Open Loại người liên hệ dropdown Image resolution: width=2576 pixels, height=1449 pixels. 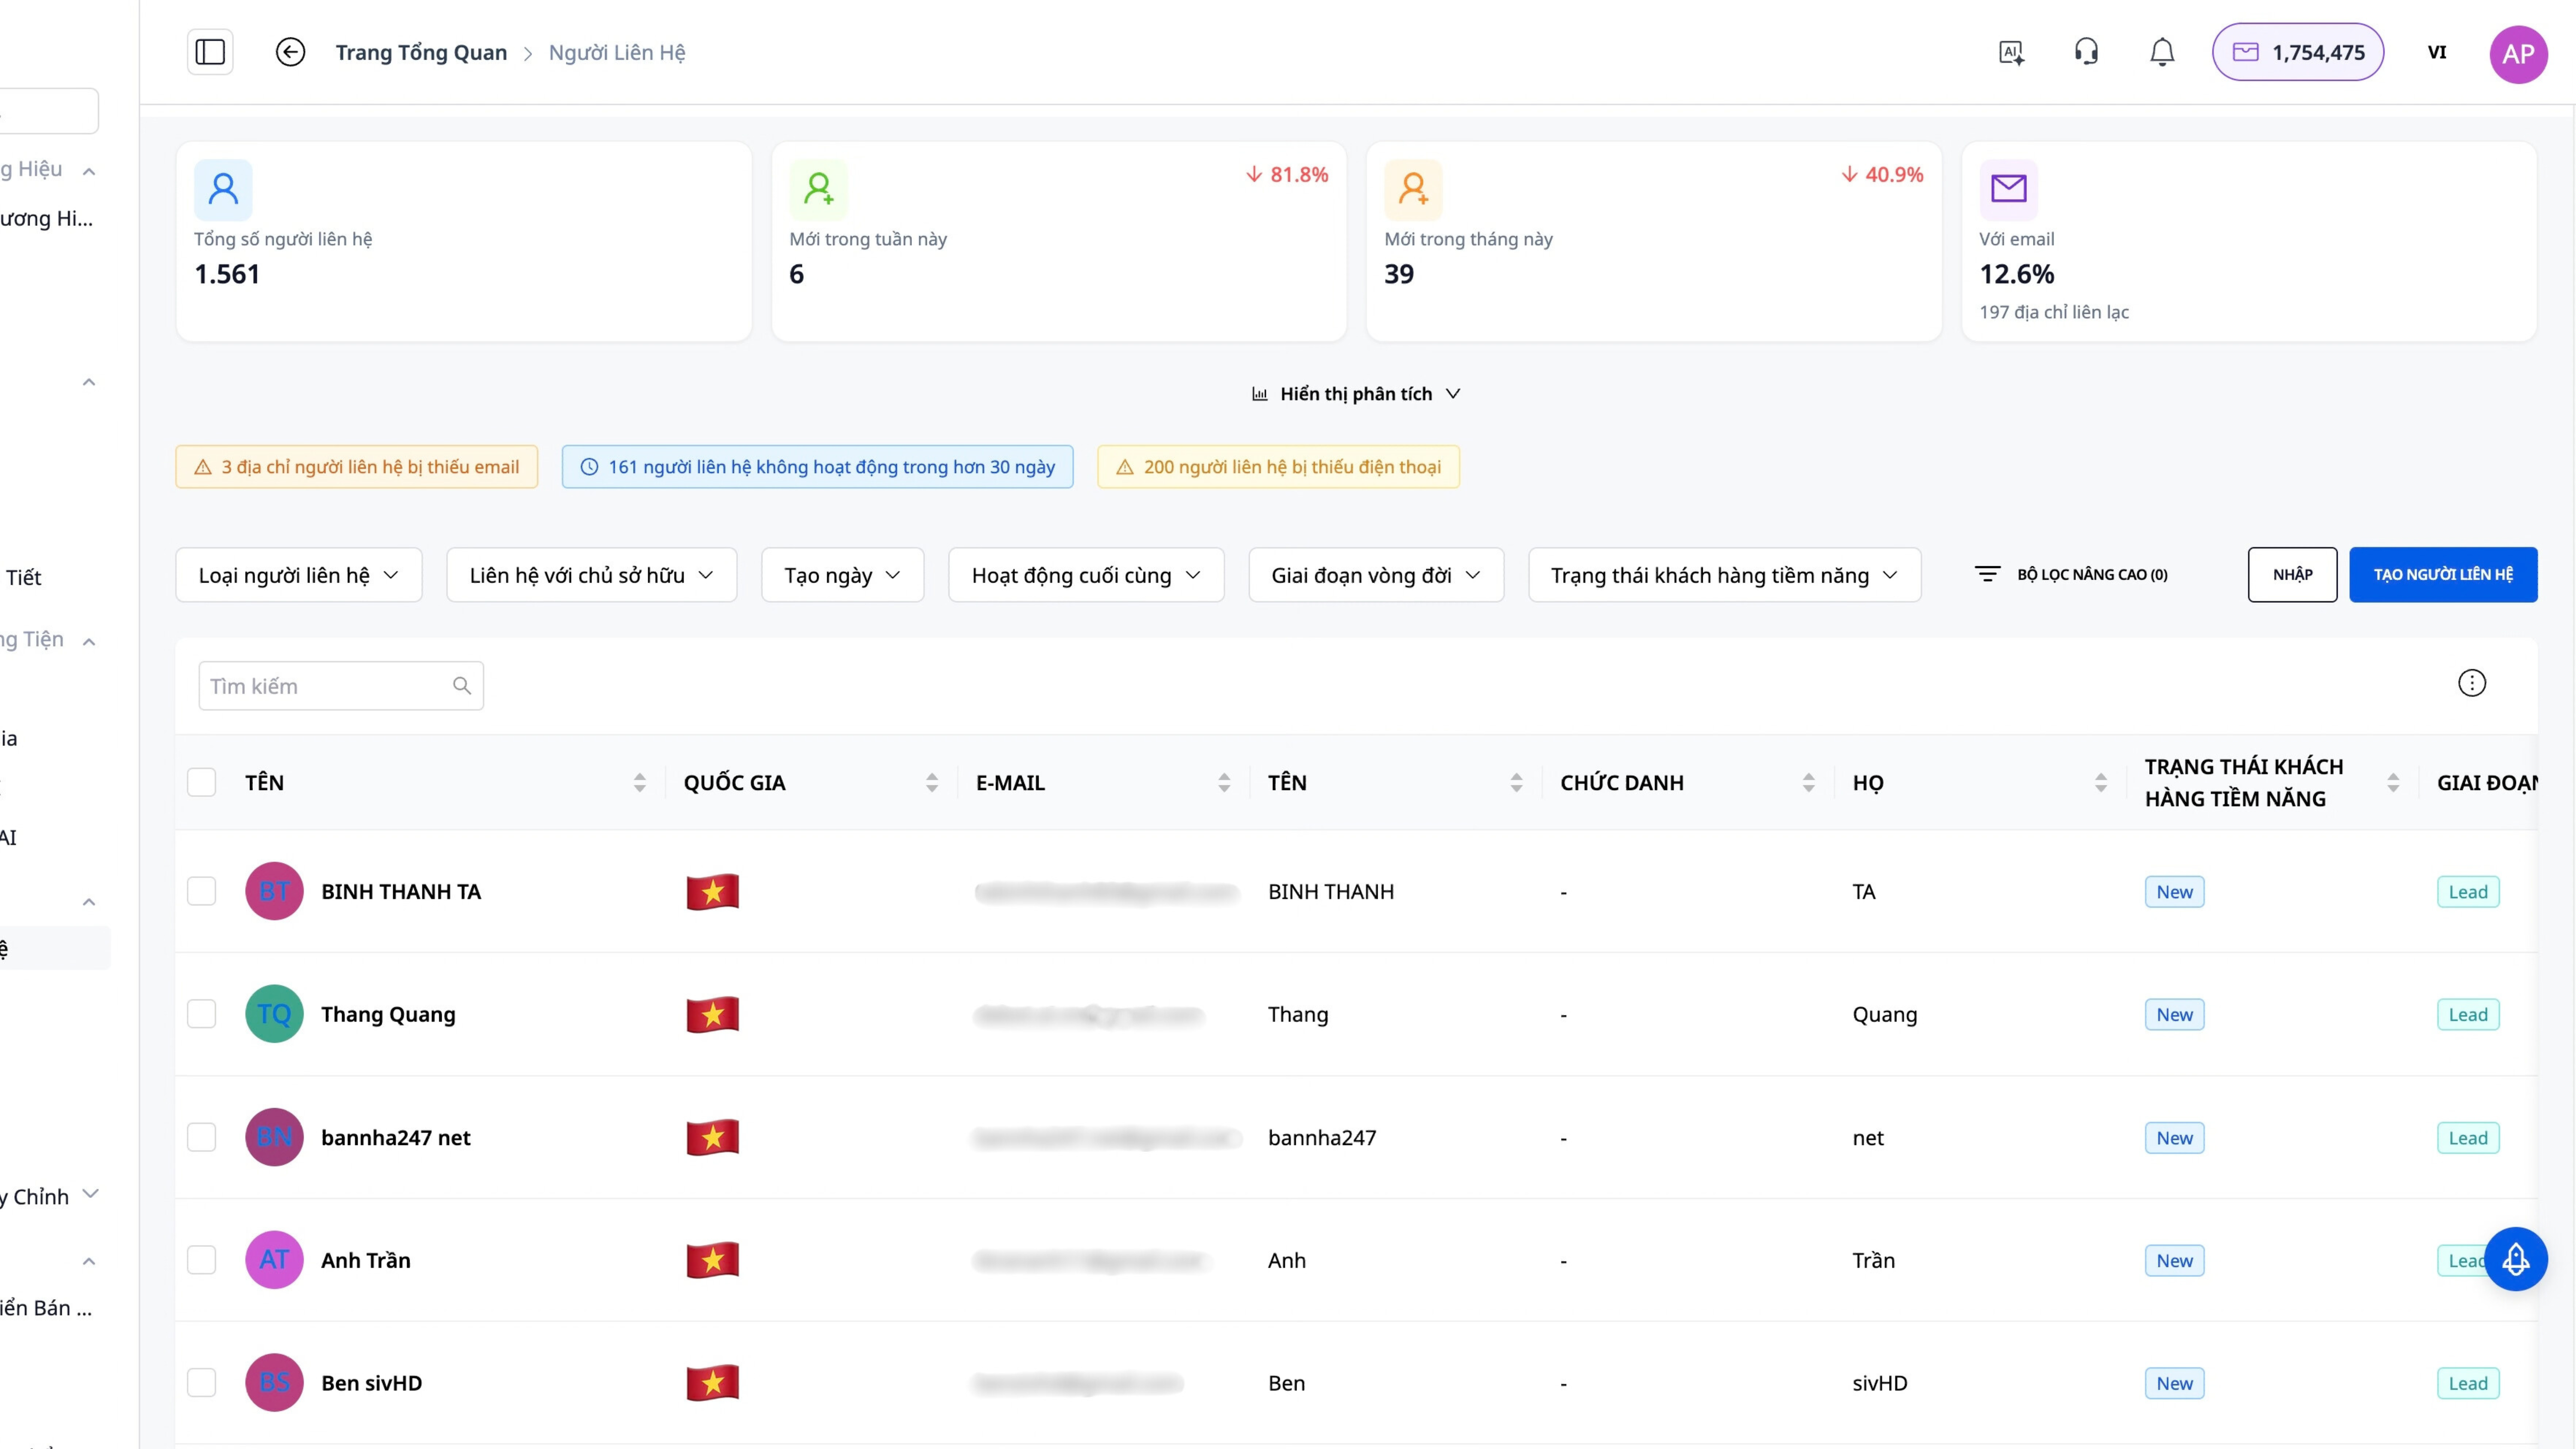298,575
